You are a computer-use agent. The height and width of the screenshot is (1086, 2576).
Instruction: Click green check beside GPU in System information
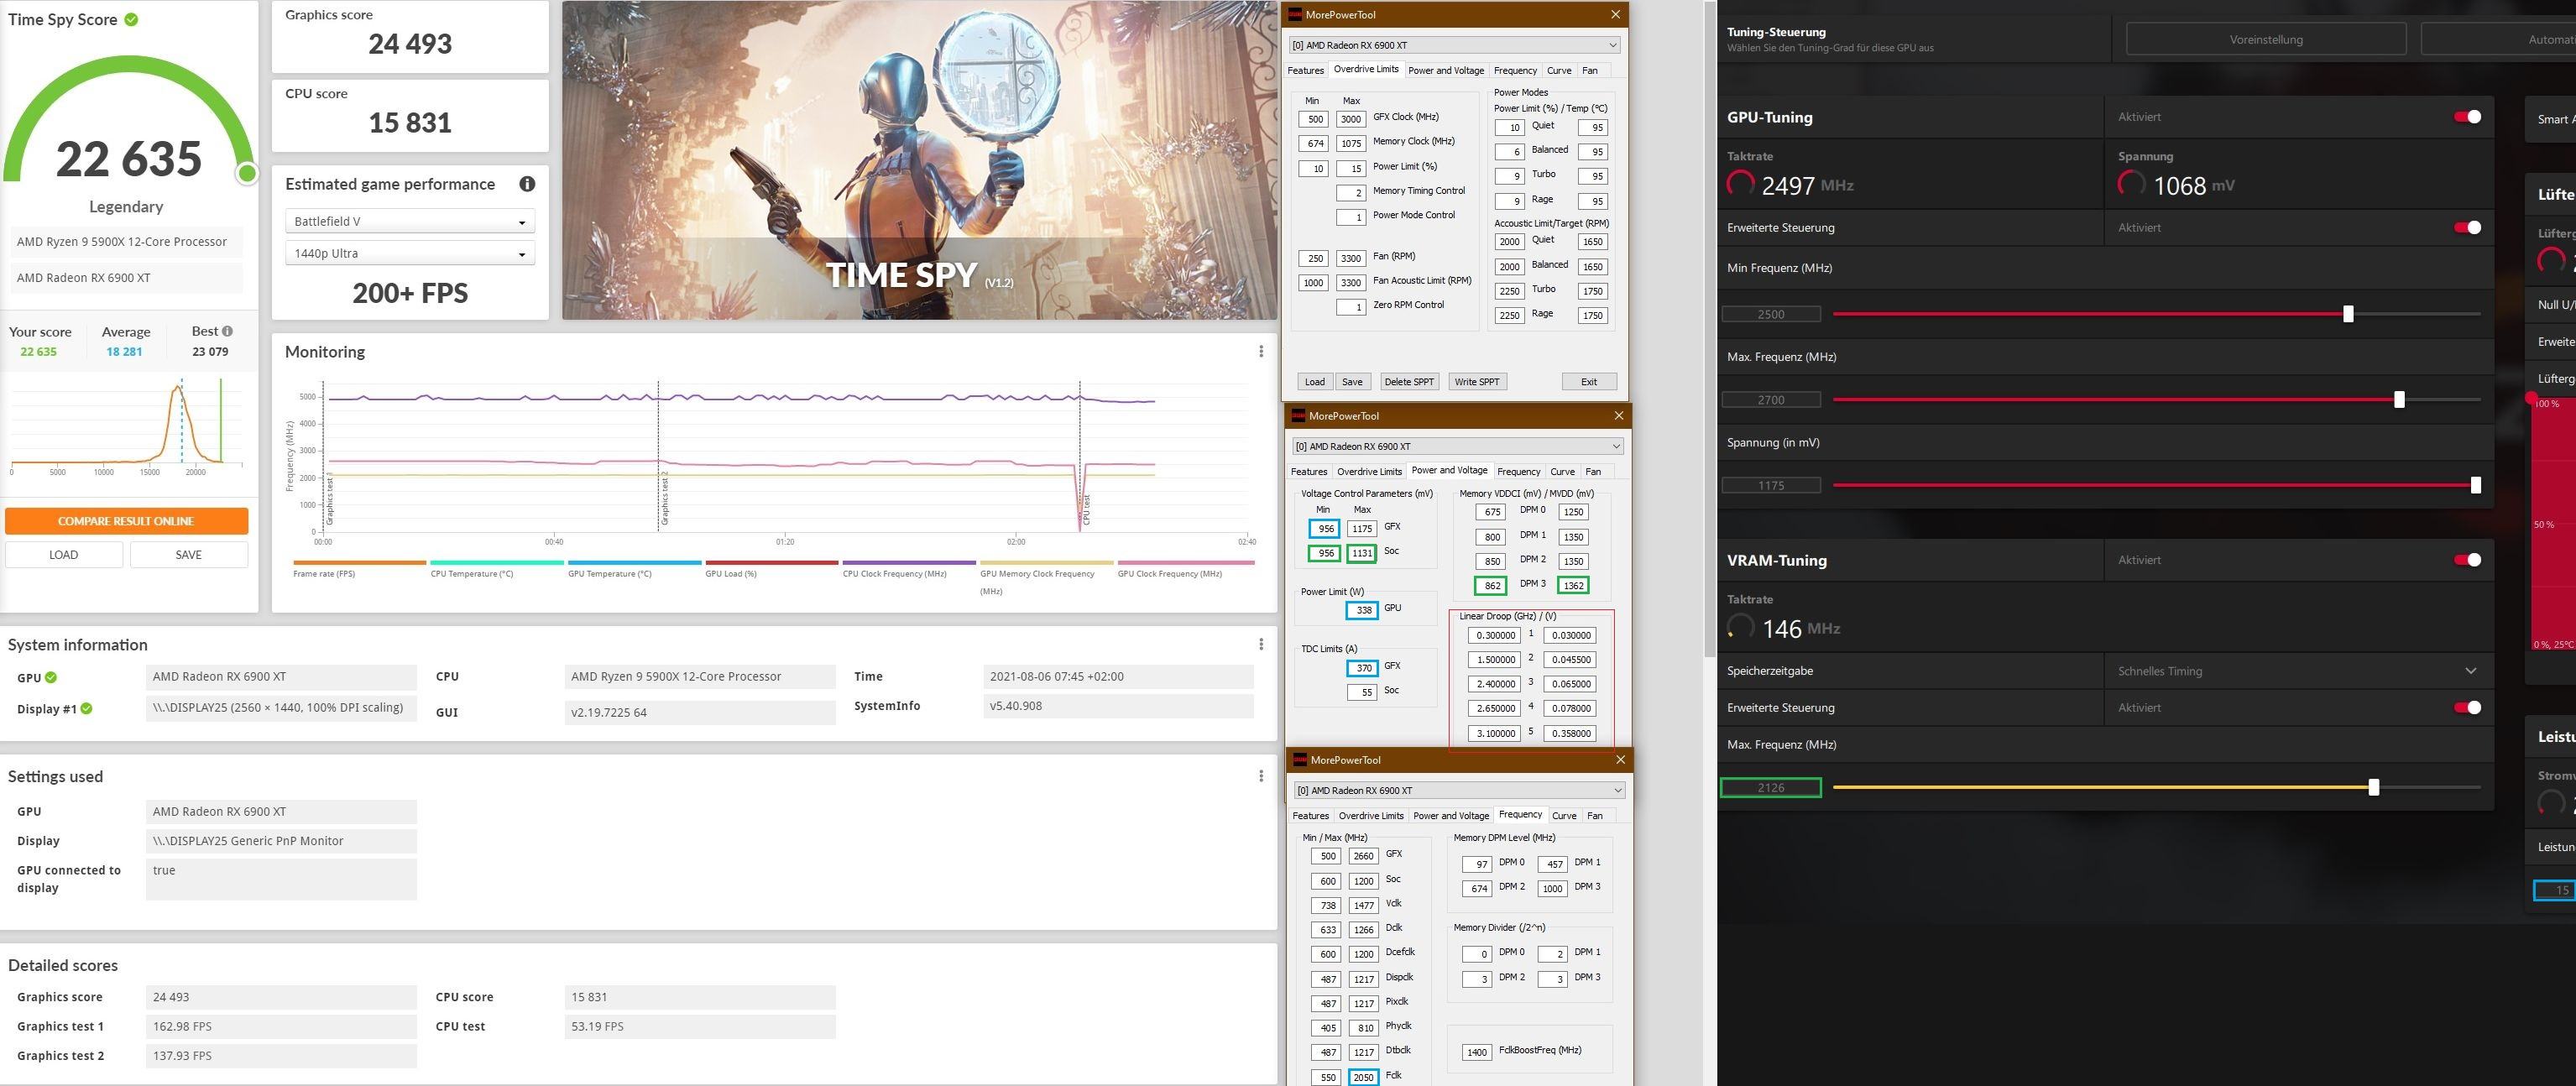pos(51,678)
